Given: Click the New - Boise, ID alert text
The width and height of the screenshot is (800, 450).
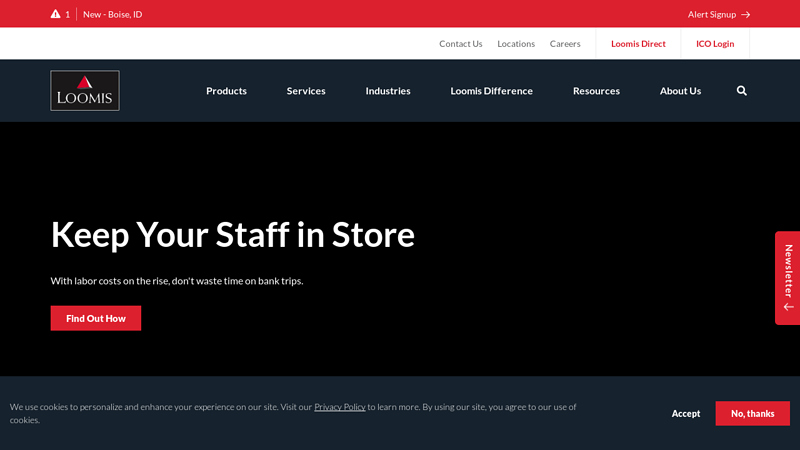Looking at the screenshot, I should 113,14.
